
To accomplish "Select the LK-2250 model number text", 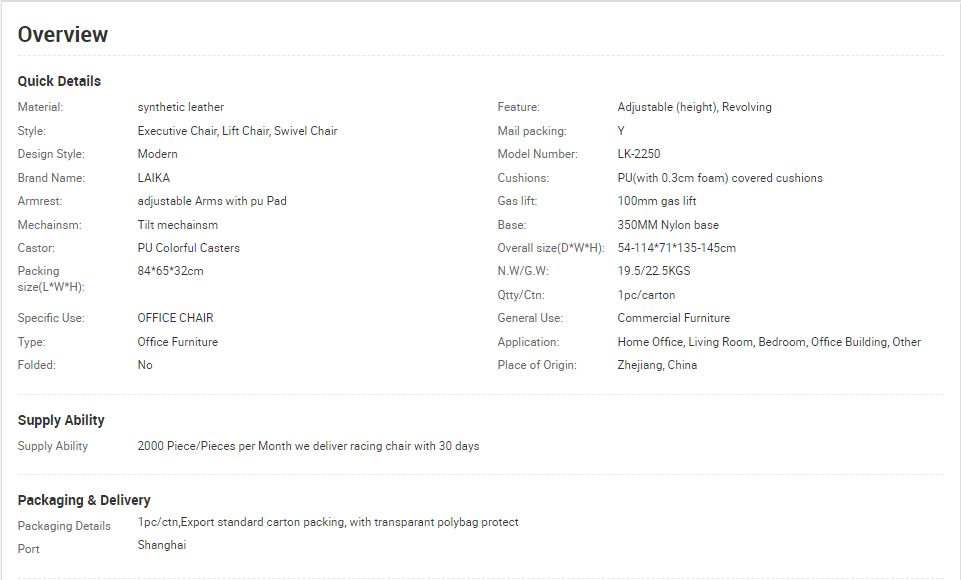I will coord(639,154).
